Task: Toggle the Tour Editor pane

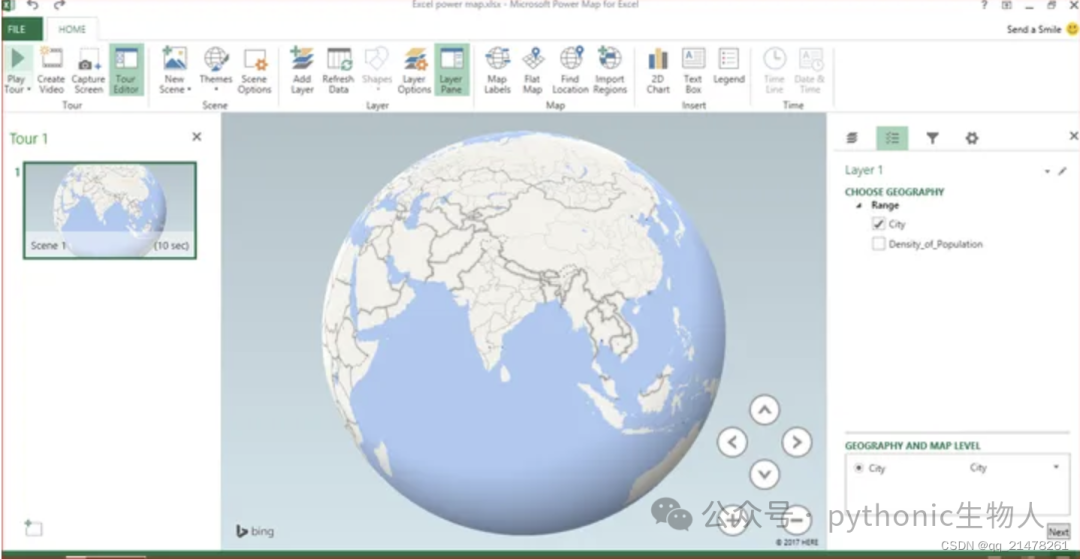Action: coord(126,70)
